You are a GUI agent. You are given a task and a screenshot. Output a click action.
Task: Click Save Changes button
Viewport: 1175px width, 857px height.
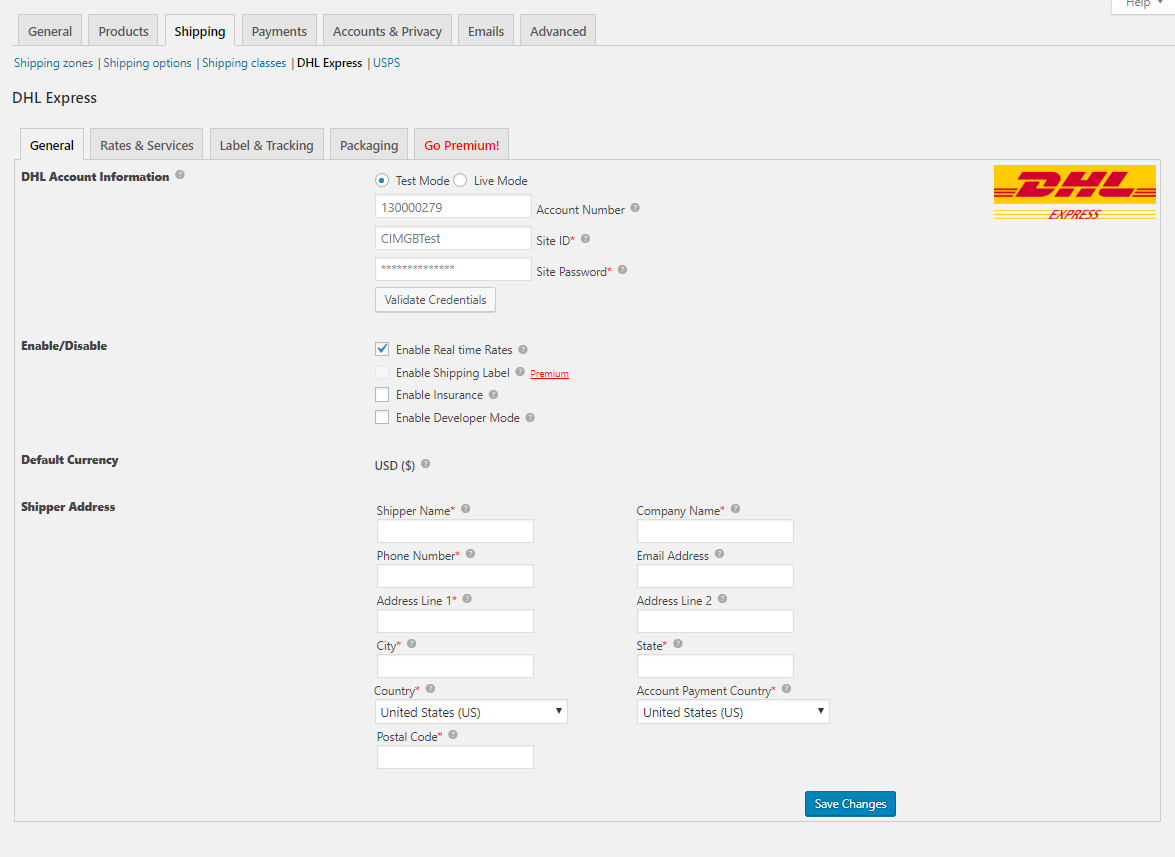(851, 804)
